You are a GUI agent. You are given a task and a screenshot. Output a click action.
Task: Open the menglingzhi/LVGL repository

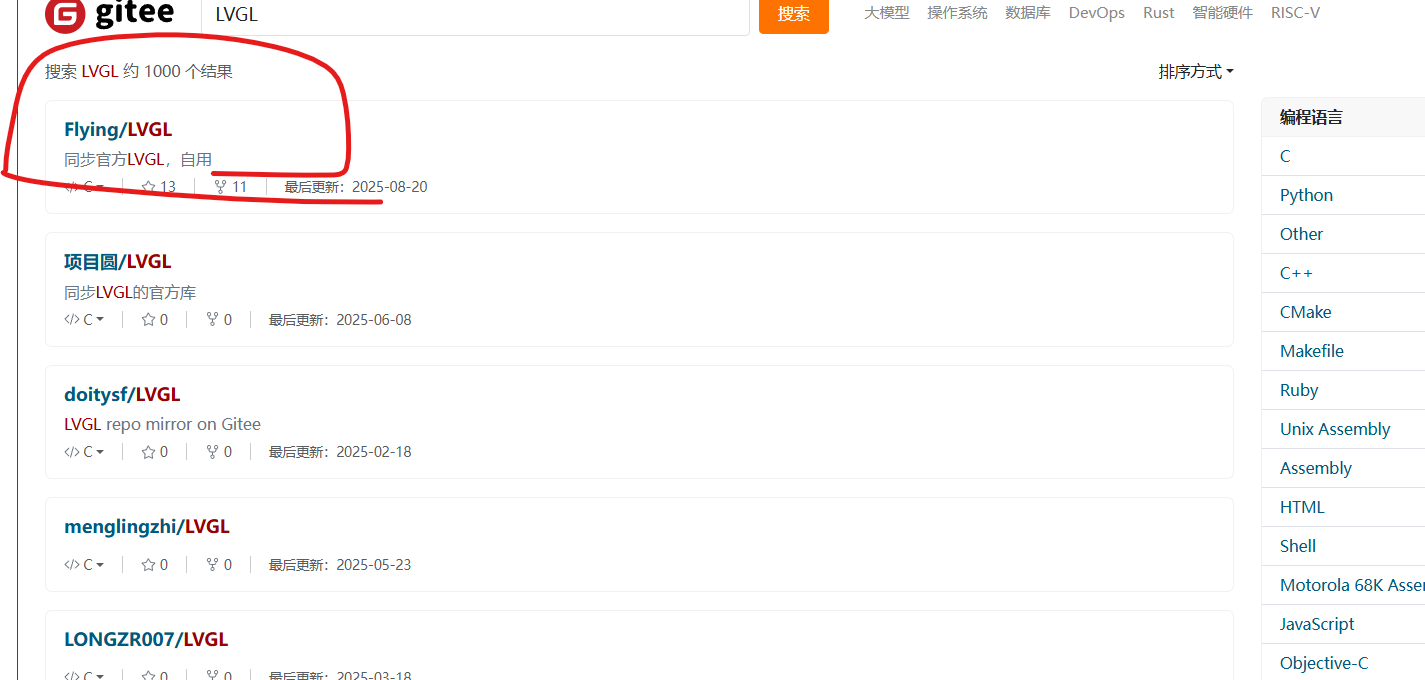tap(147, 526)
